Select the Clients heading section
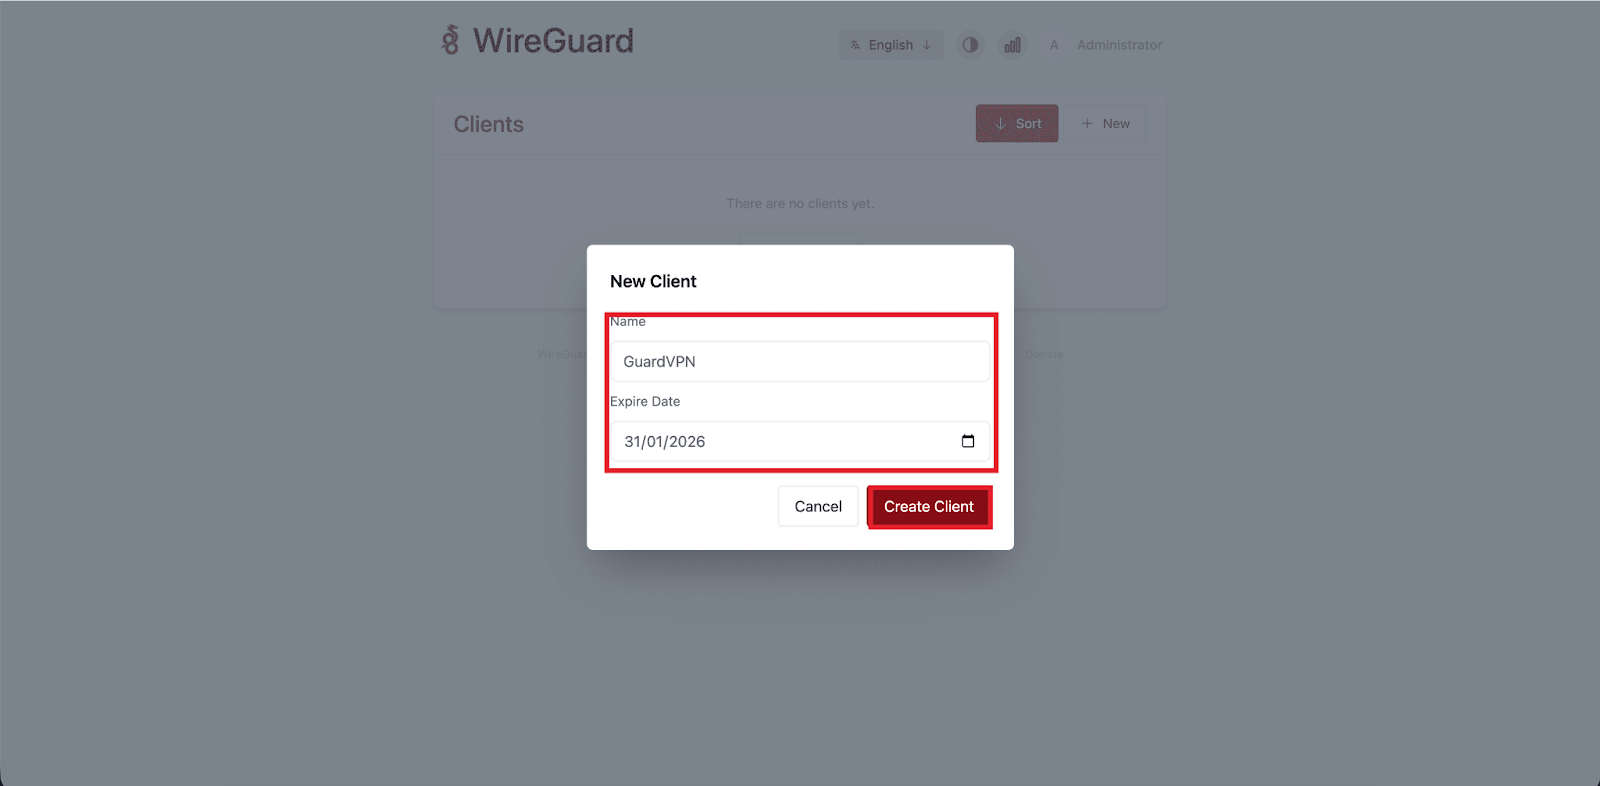 (x=488, y=123)
